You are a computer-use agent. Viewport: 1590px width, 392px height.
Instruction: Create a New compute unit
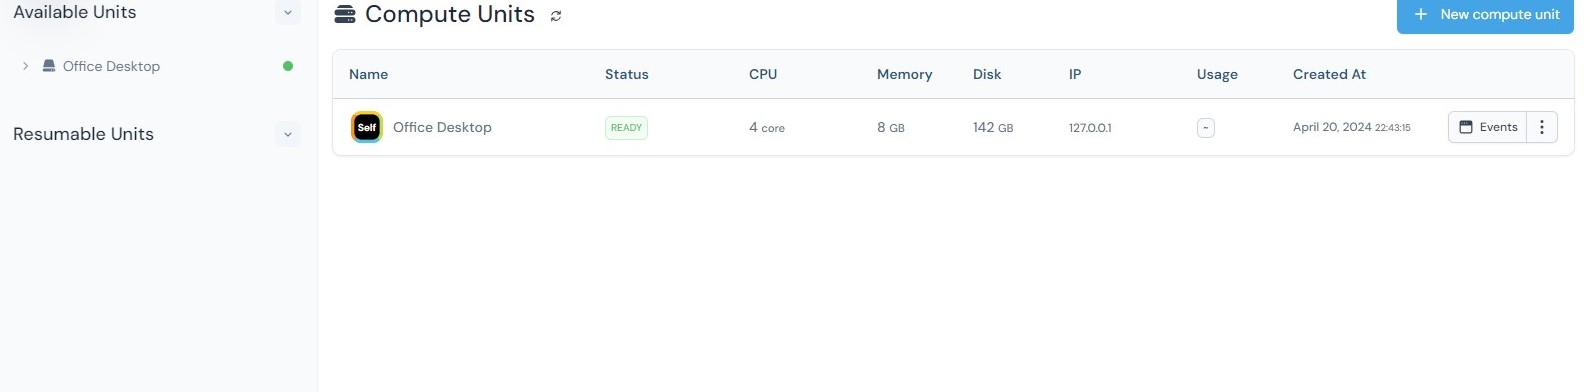tap(1485, 15)
